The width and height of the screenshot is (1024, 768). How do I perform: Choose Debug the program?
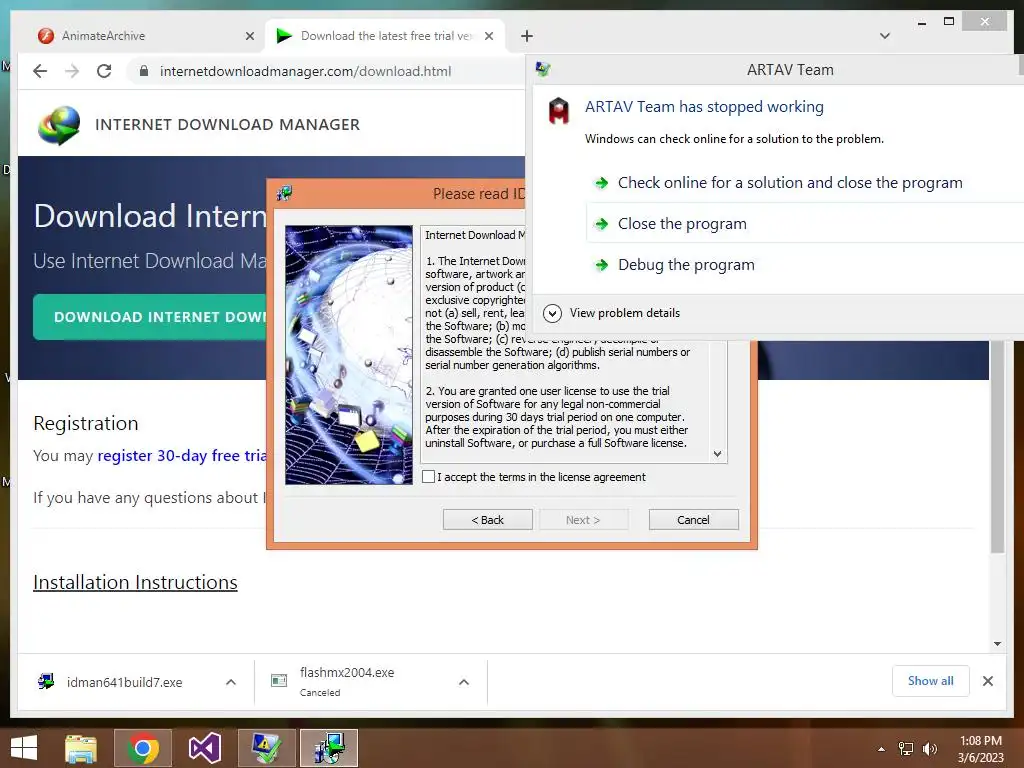coord(686,265)
